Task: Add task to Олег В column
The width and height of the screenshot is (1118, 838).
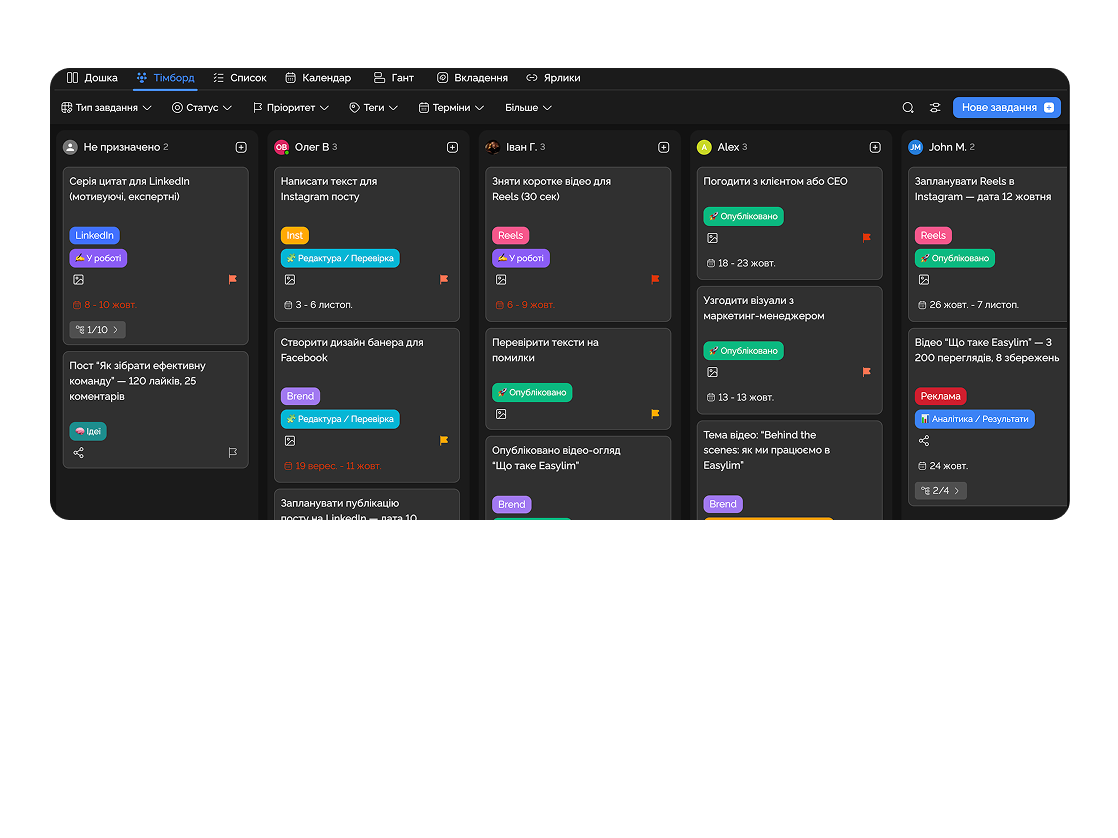Action: pos(452,147)
